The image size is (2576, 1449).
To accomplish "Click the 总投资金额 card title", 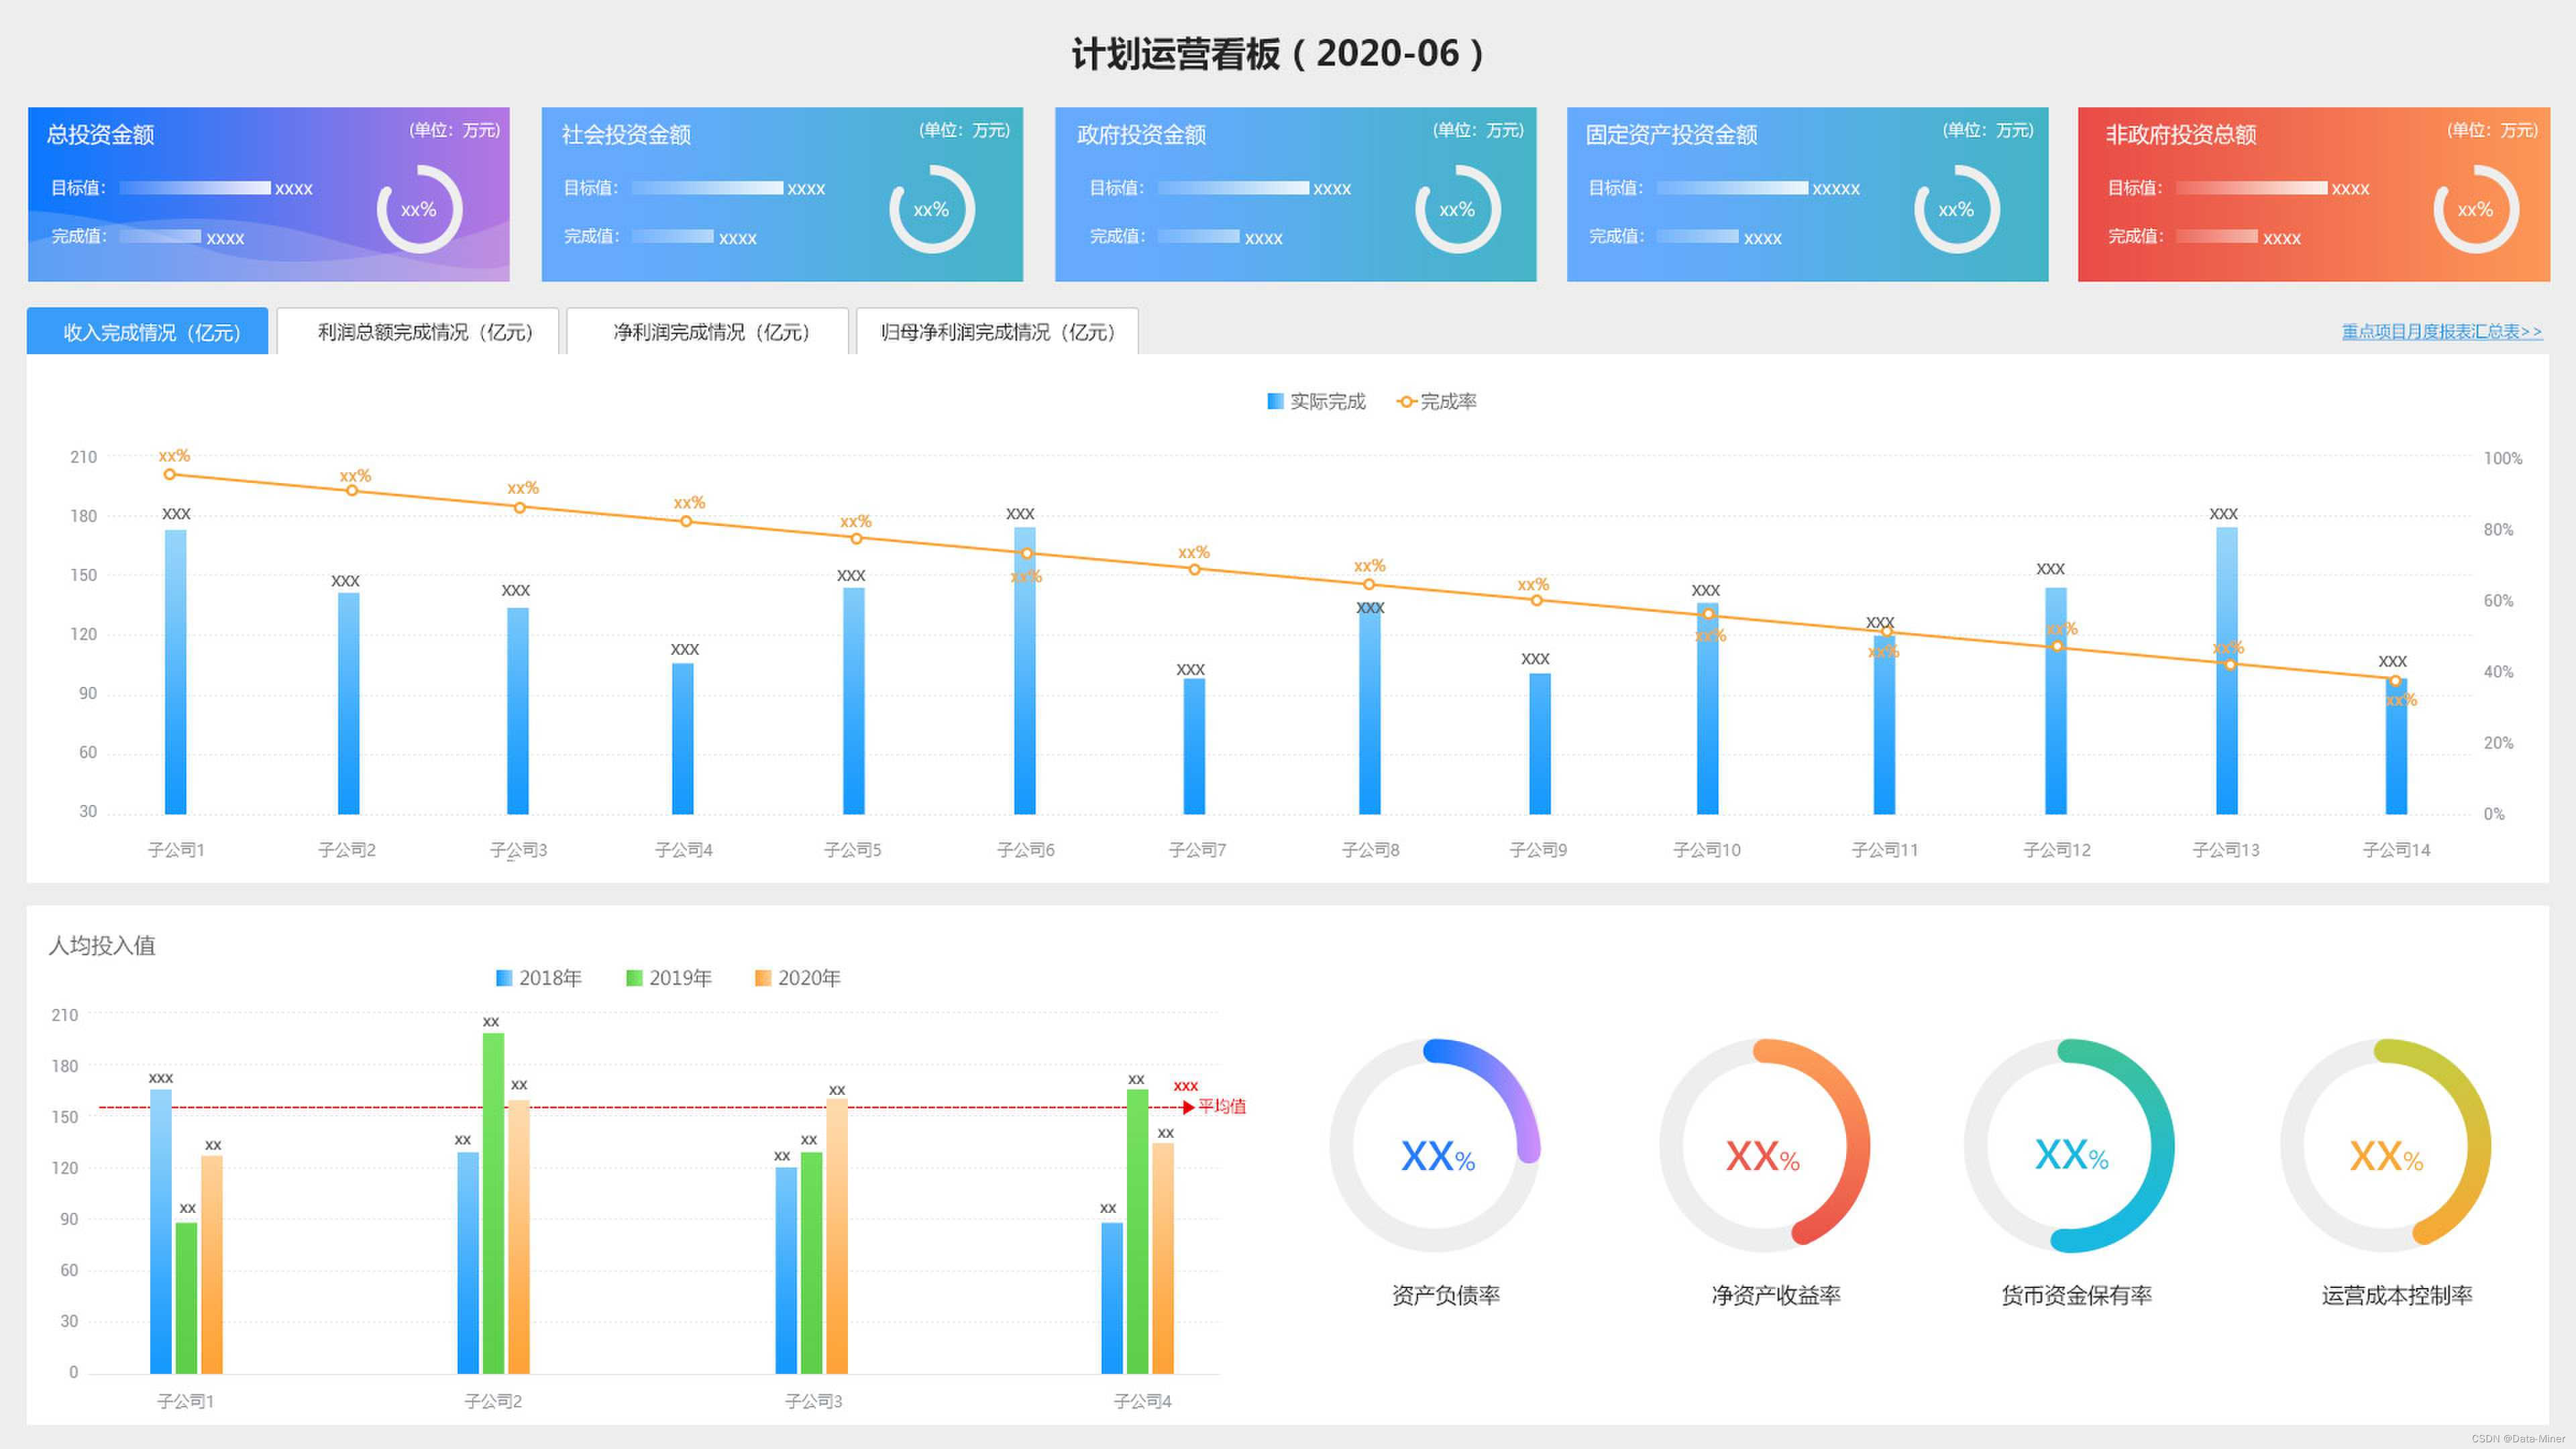I will tap(100, 134).
